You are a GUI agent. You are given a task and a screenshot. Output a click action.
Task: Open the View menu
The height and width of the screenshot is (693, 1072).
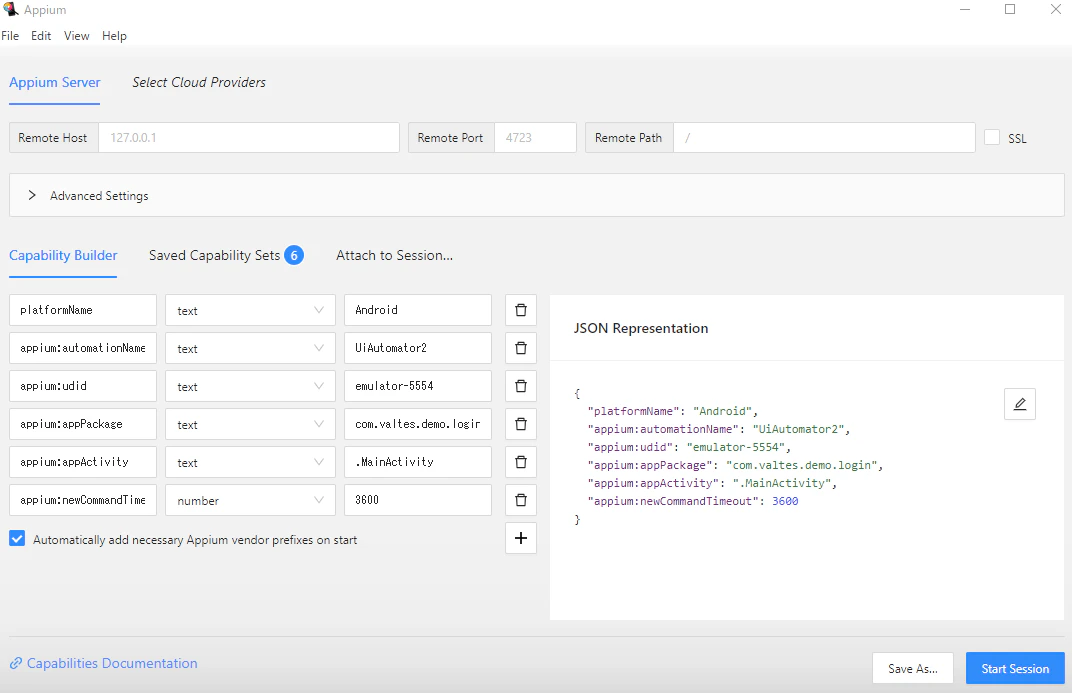[77, 36]
